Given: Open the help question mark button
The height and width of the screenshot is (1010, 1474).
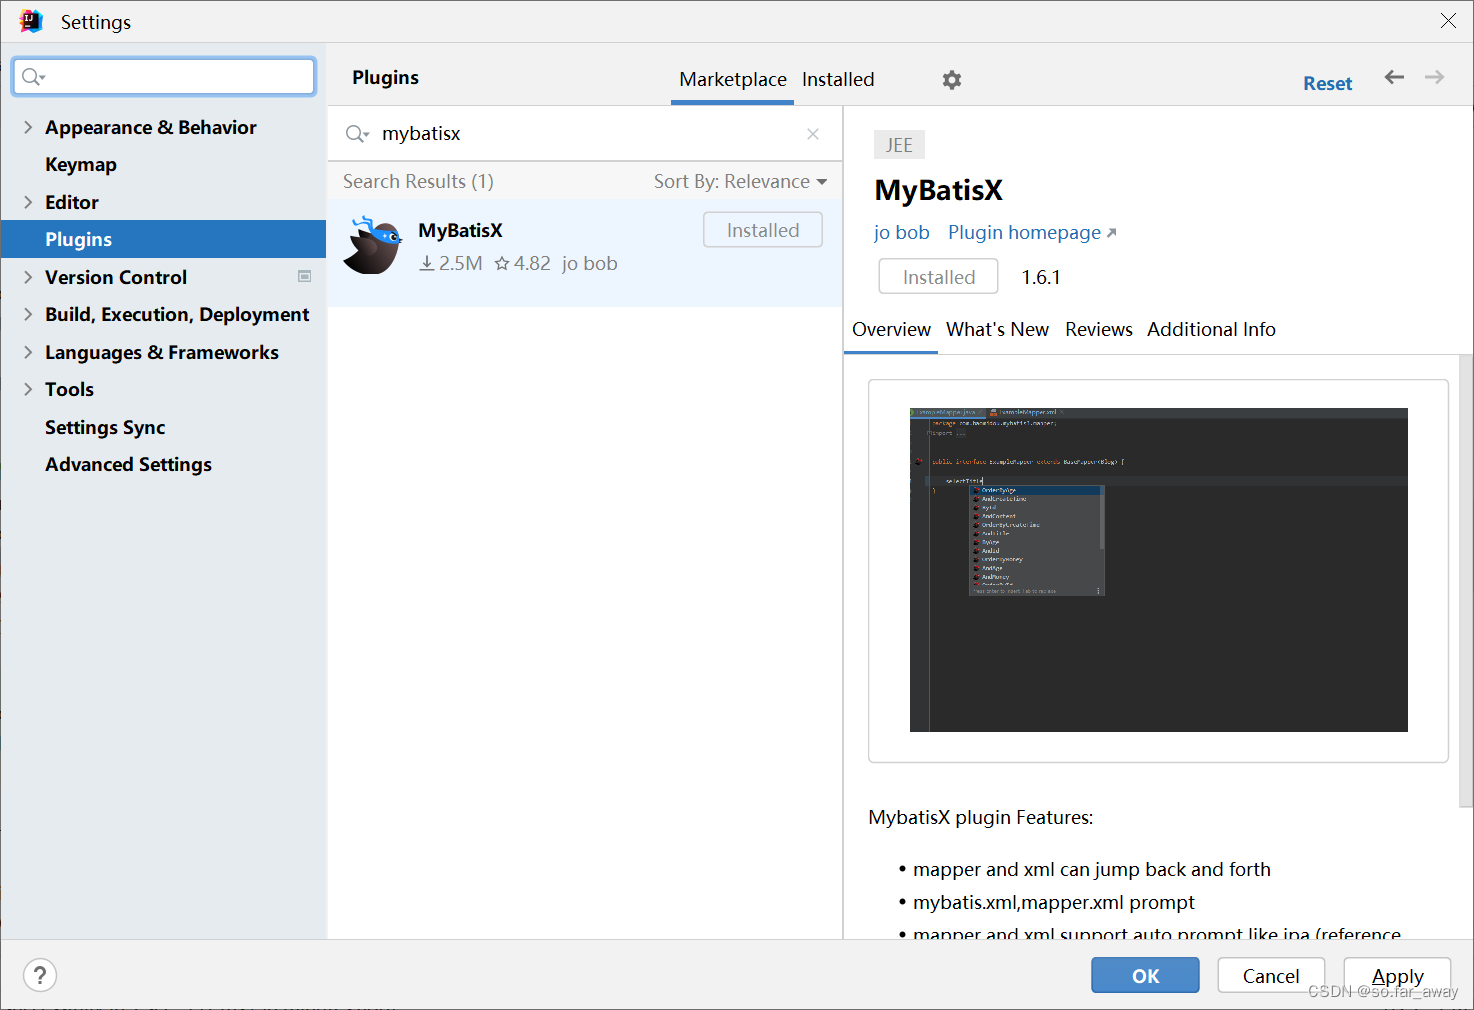Looking at the screenshot, I should pos(40,975).
